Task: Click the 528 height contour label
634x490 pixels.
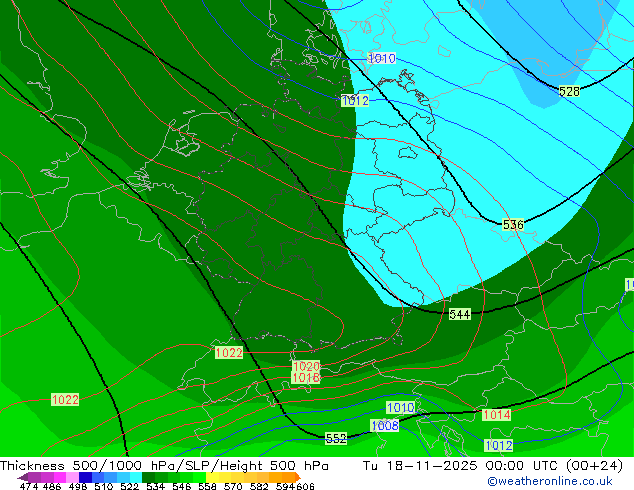Action: [x=569, y=91]
